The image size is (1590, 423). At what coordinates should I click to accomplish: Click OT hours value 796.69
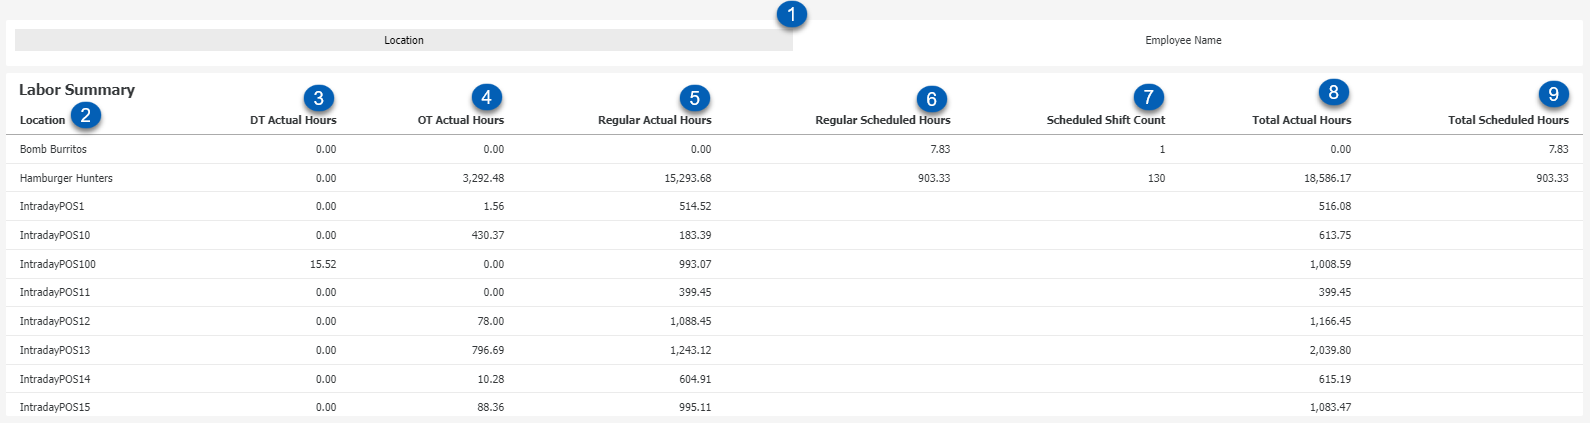[488, 350]
